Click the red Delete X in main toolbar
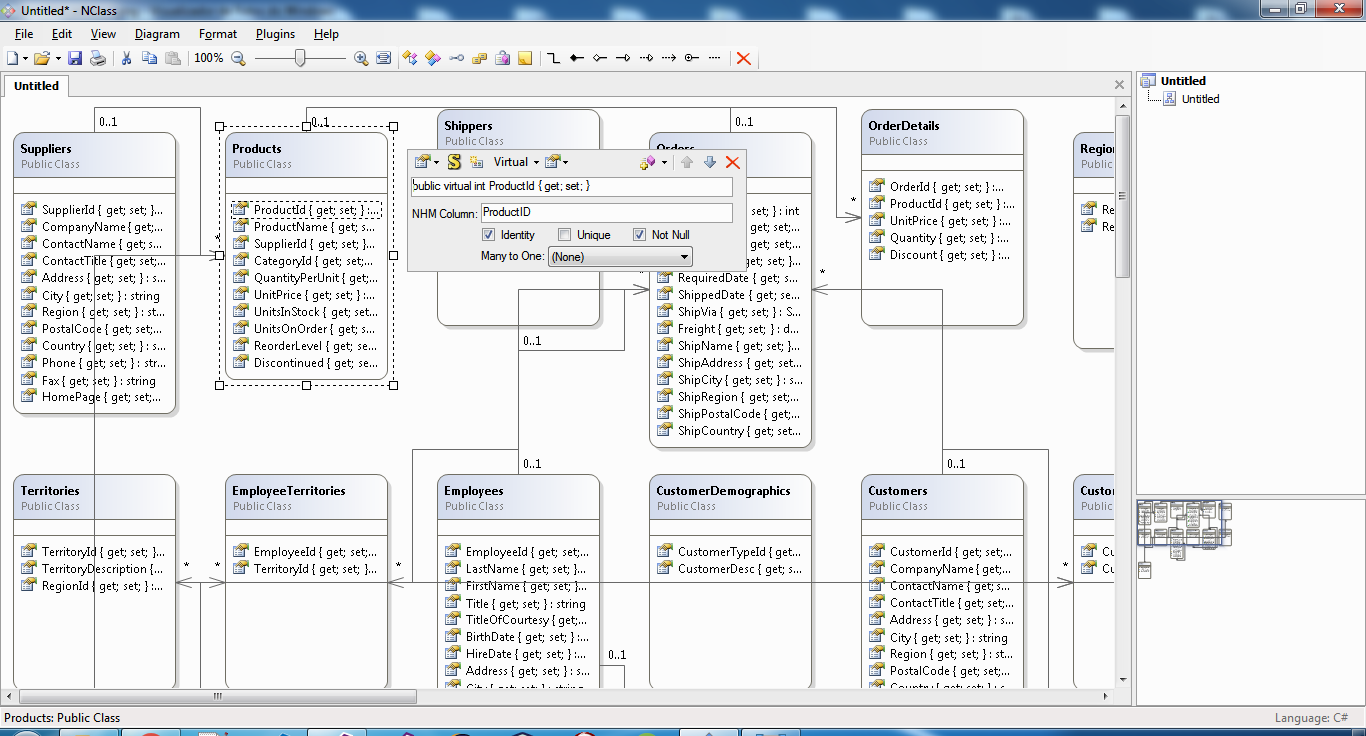1366x736 pixels. 743,58
